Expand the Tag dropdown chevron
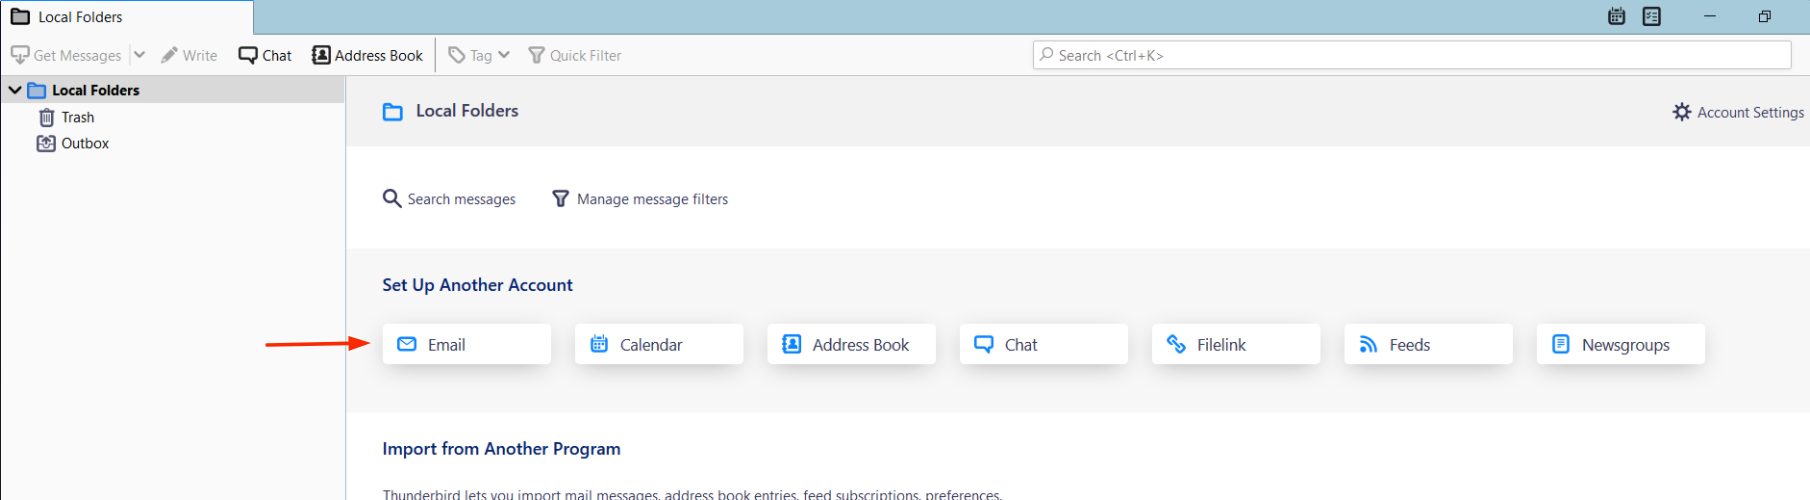This screenshot has height=500, width=1810. point(504,55)
